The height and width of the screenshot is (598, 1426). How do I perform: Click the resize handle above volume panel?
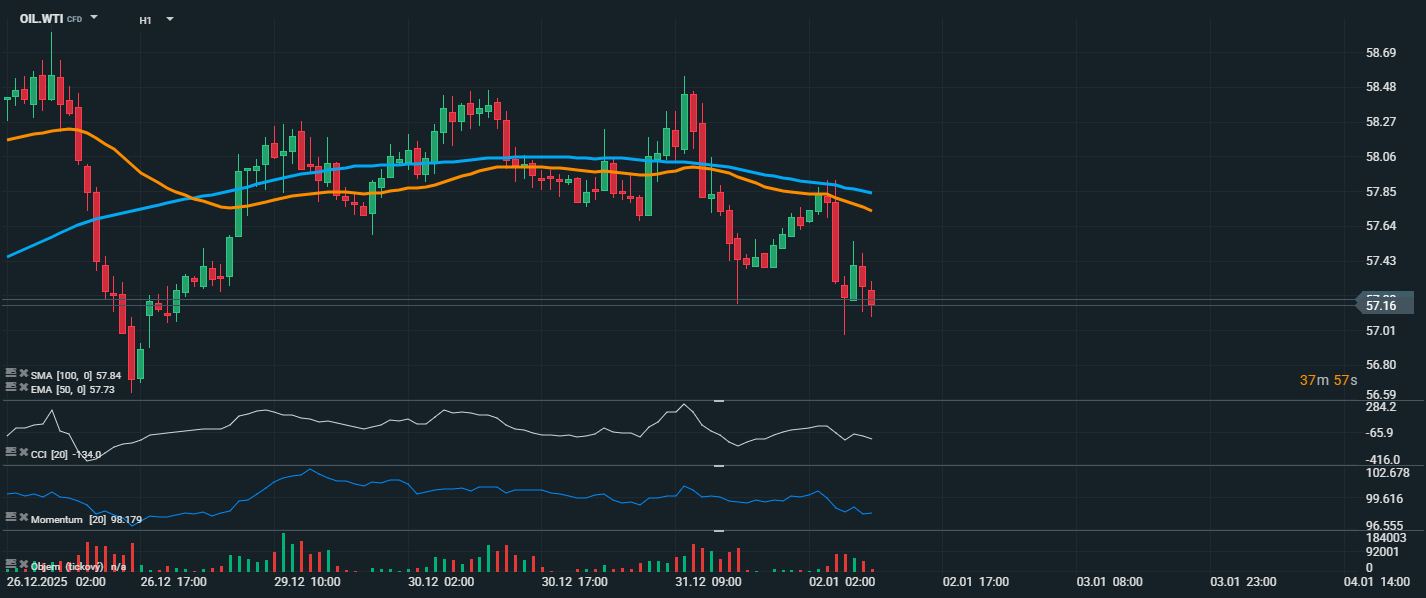[717, 531]
